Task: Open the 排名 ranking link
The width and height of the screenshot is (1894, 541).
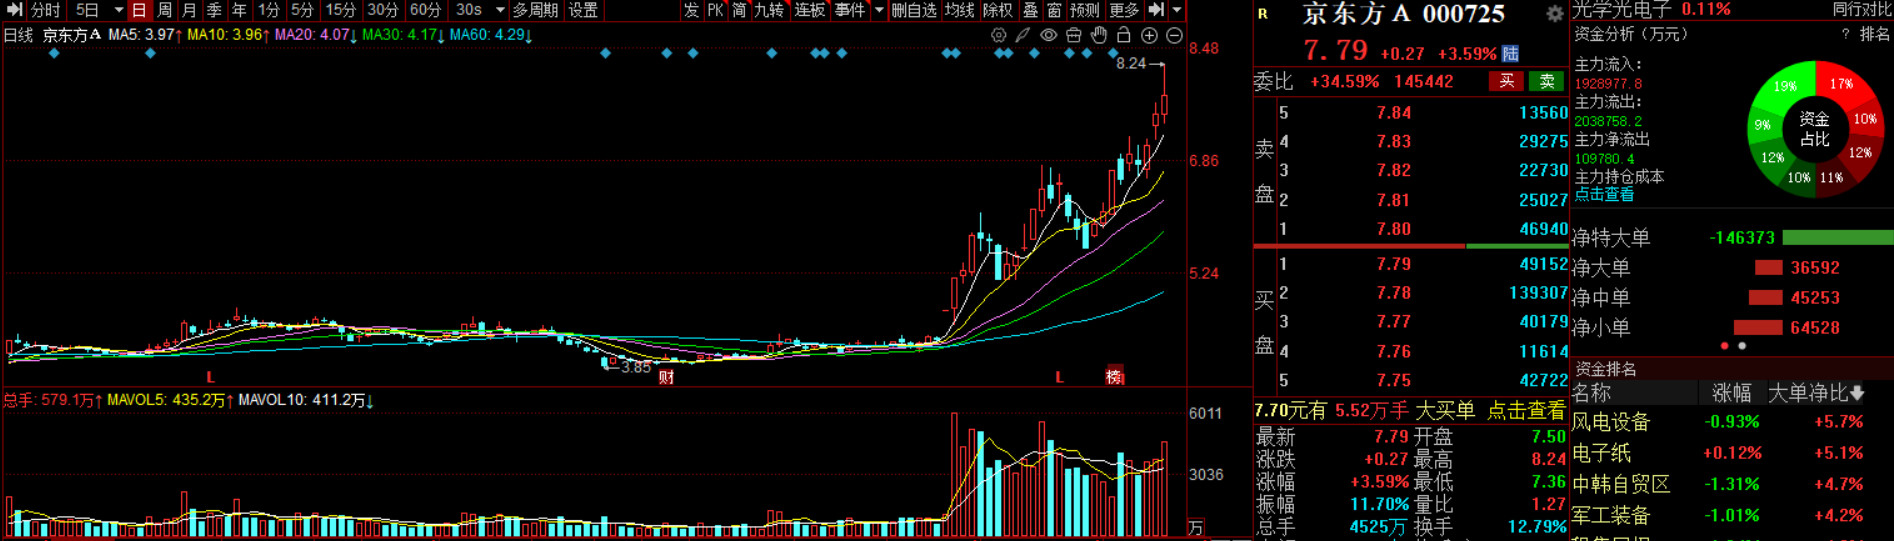Action: [1875, 34]
